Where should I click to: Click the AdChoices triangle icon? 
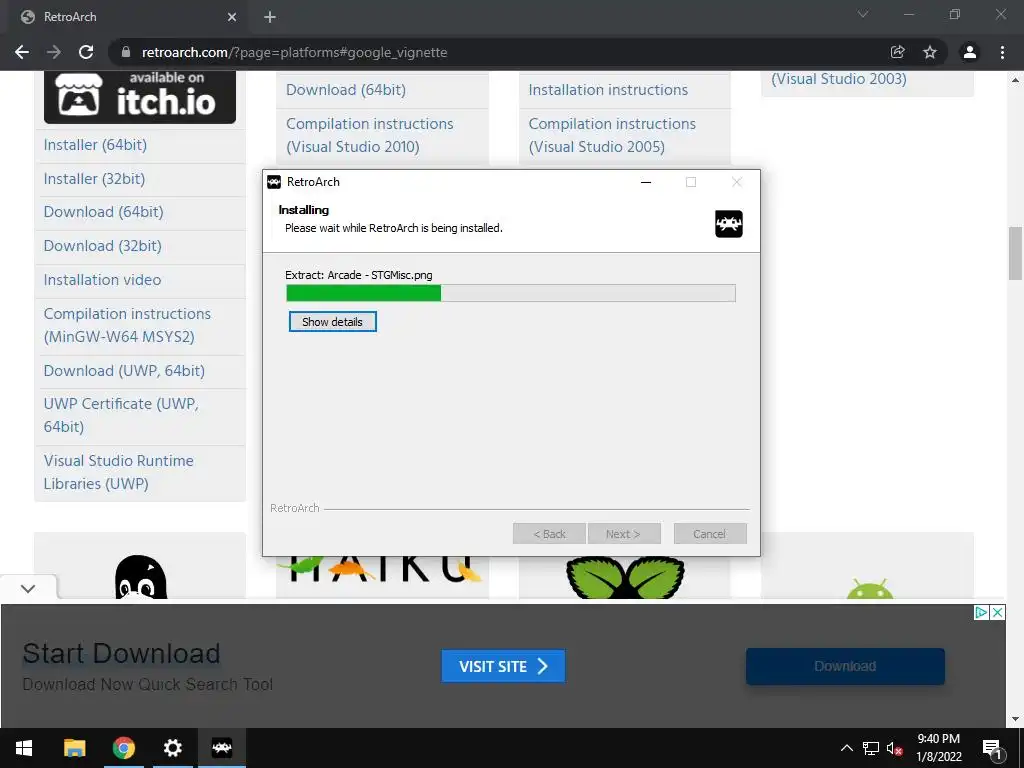981,613
